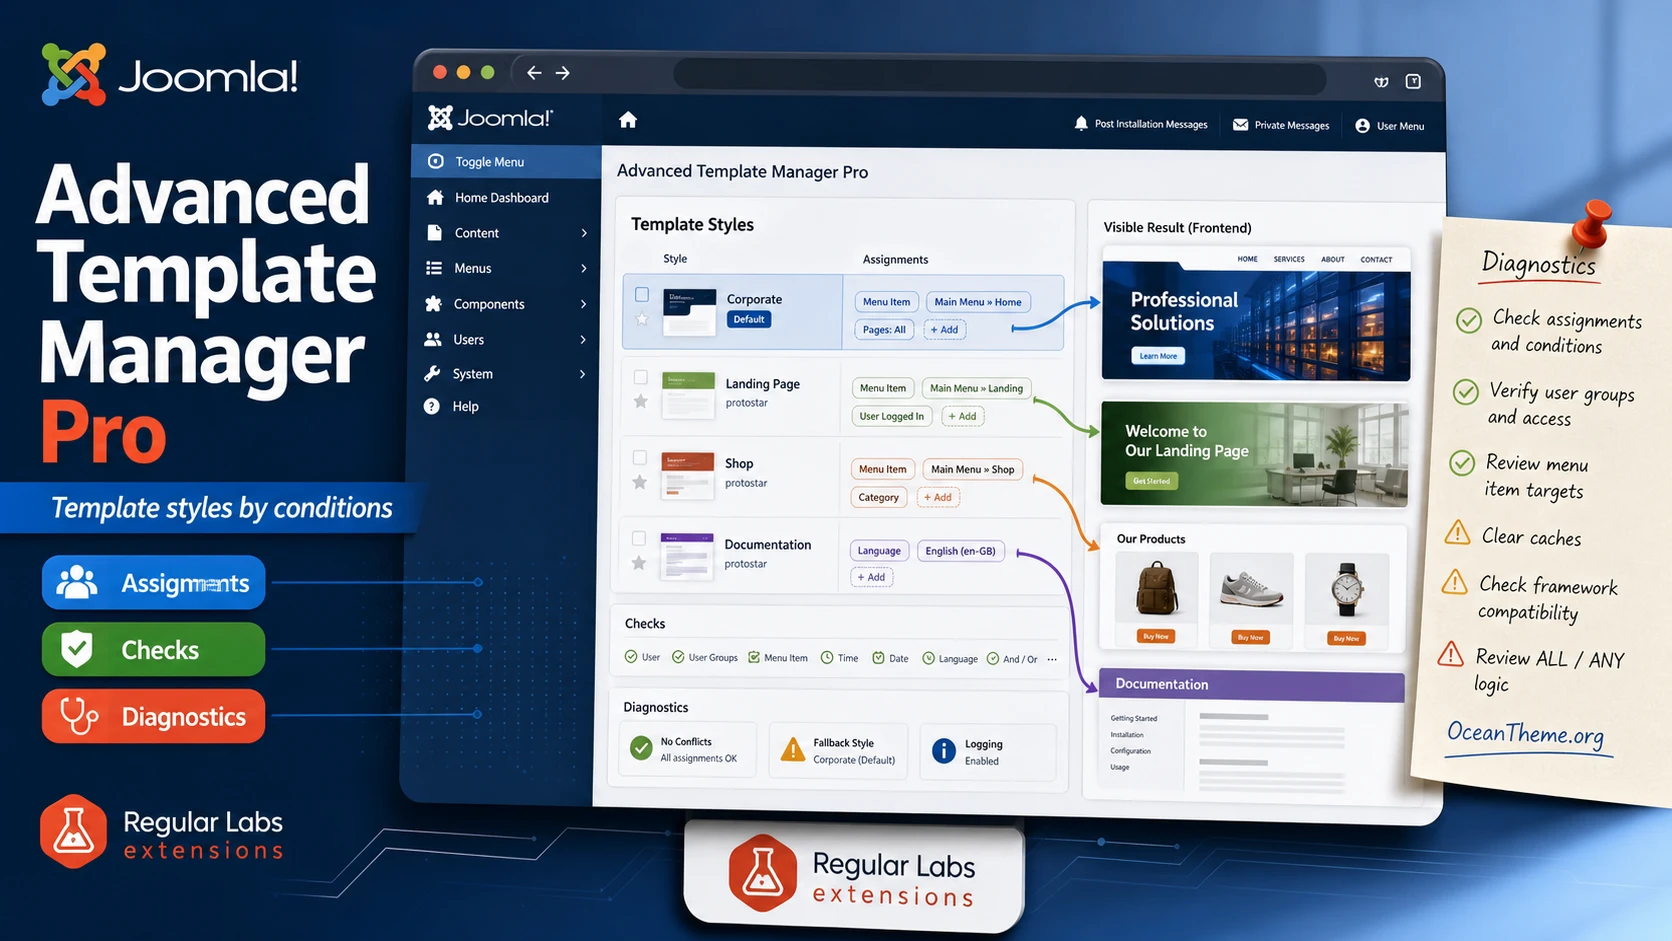This screenshot has height=941, width=1672.
Task: Click the Content file icon in sidebar
Action: [434, 232]
